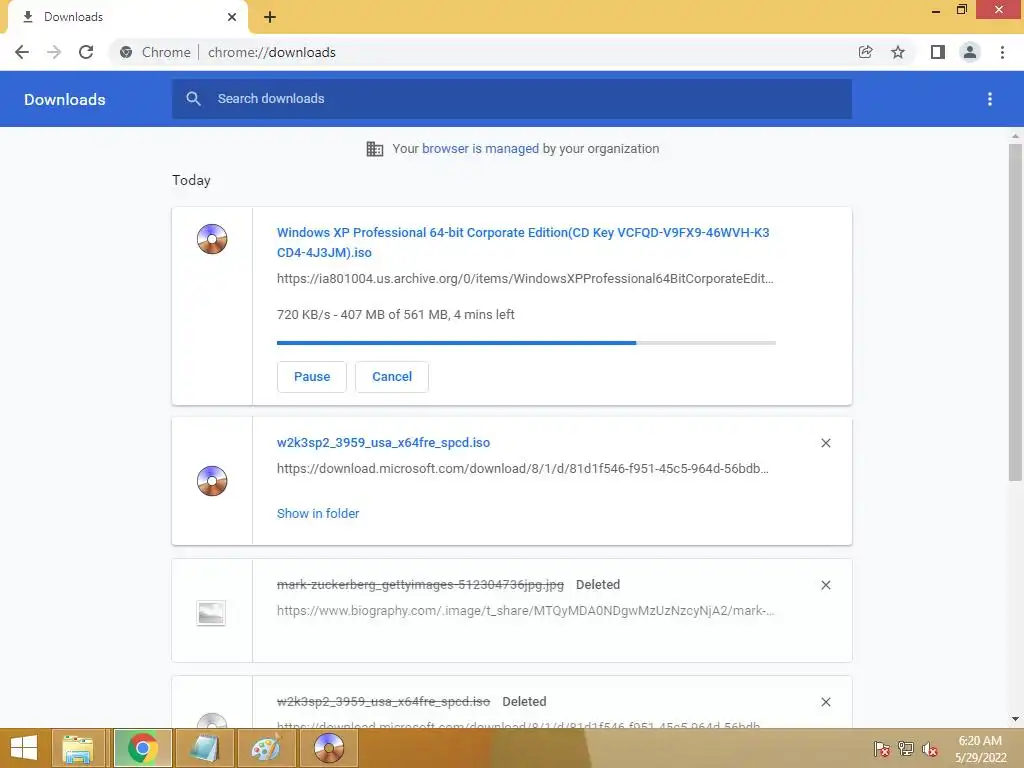Click the scrollbar up arrow
The height and width of the screenshot is (768, 1024).
(x=1015, y=136)
